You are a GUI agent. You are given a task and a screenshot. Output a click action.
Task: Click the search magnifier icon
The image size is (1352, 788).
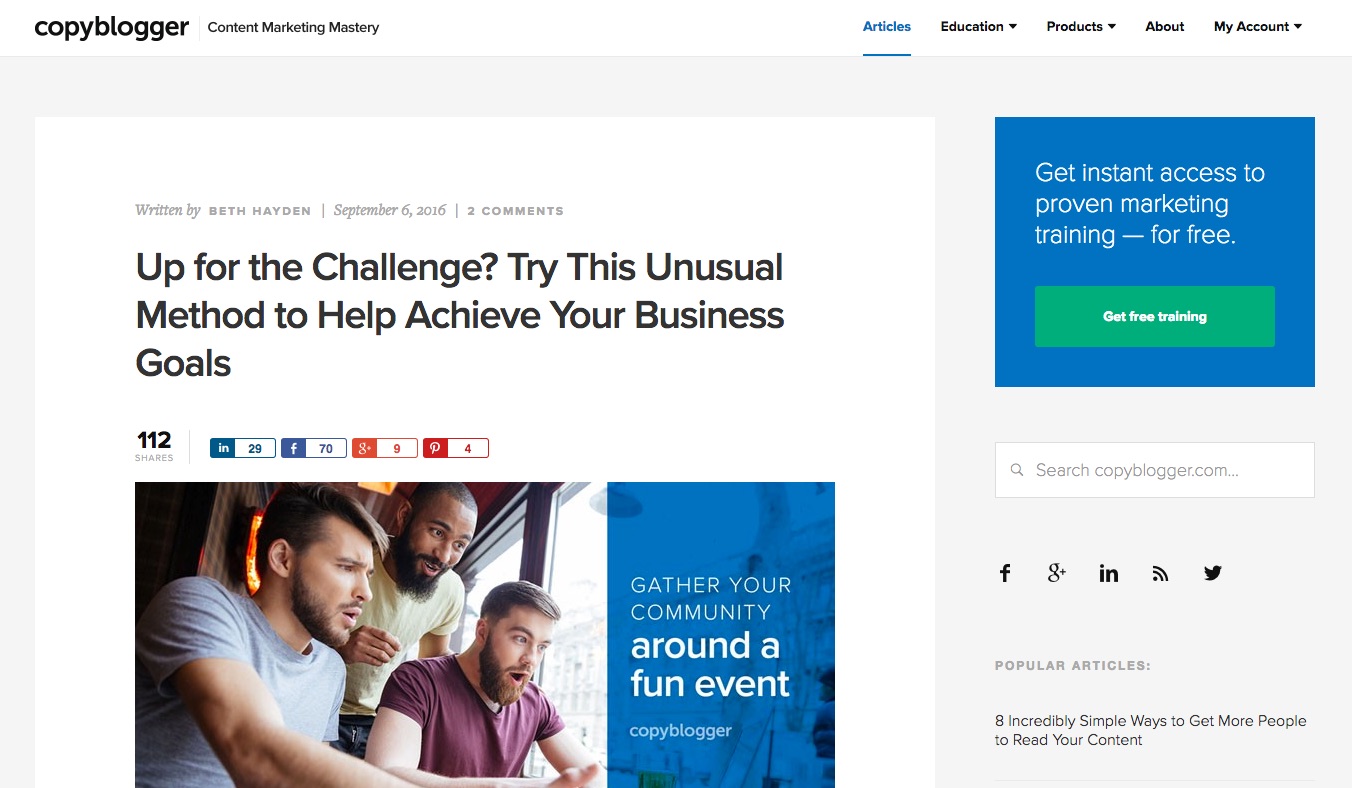tap(1017, 470)
